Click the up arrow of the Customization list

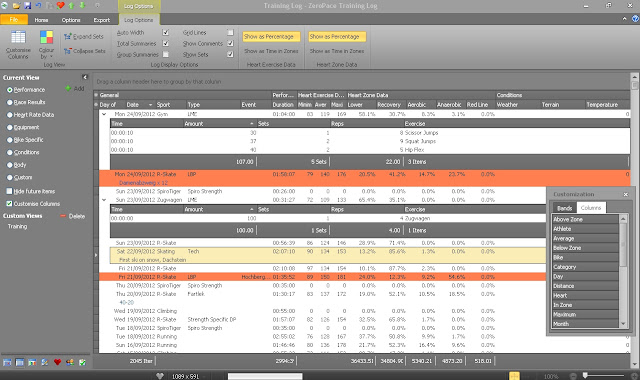pyautogui.click(x=623, y=219)
